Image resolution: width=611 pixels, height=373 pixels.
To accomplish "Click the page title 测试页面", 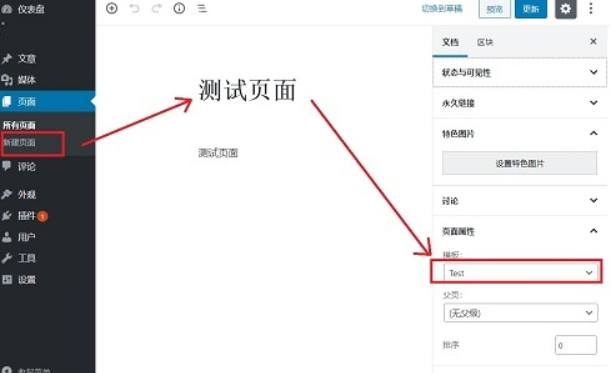I will pyautogui.click(x=247, y=90).
